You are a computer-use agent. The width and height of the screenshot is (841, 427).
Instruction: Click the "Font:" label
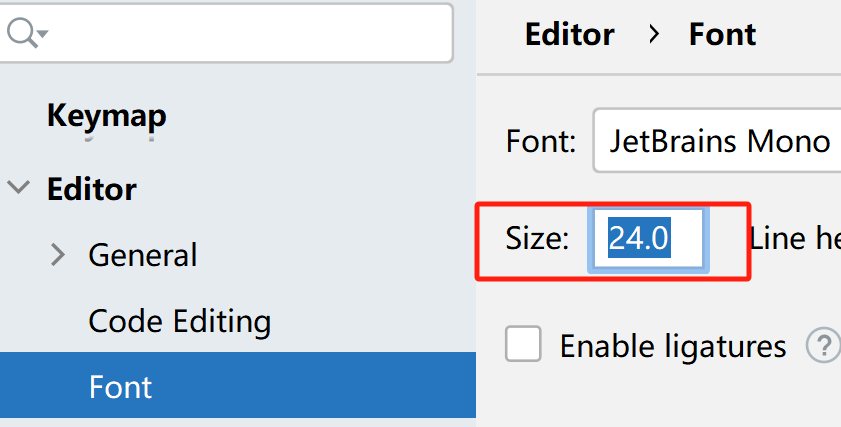coord(541,141)
